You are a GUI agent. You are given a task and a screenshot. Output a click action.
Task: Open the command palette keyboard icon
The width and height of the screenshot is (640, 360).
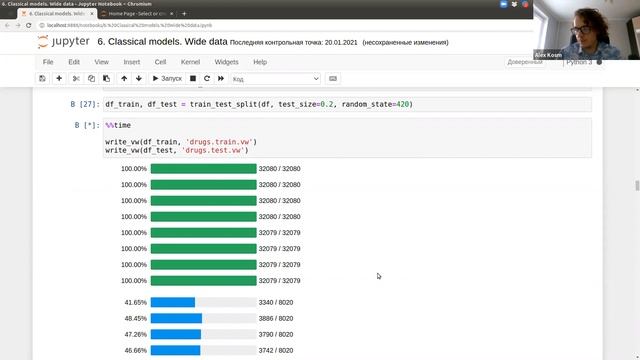pos(333,78)
